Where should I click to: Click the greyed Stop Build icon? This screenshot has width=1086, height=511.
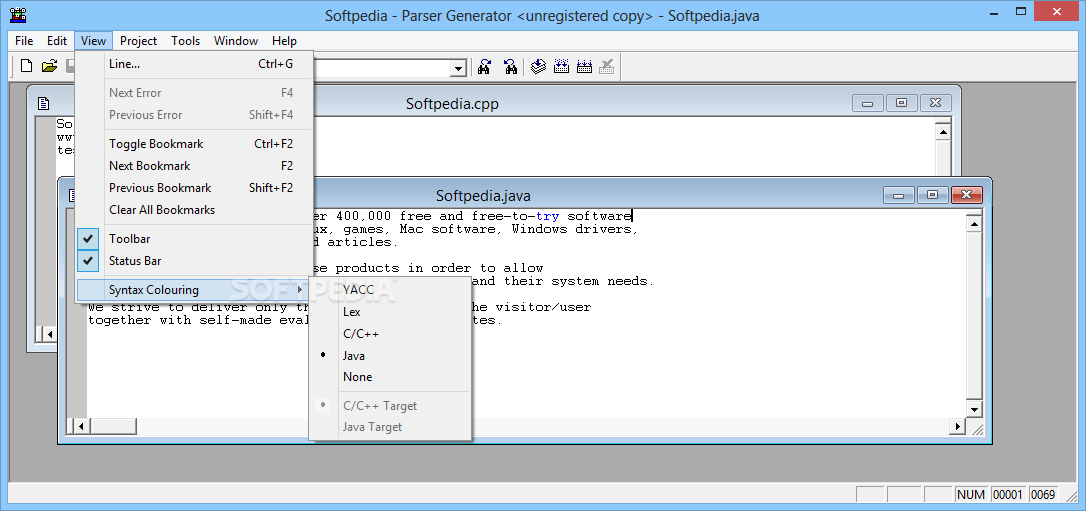(607, 66)
